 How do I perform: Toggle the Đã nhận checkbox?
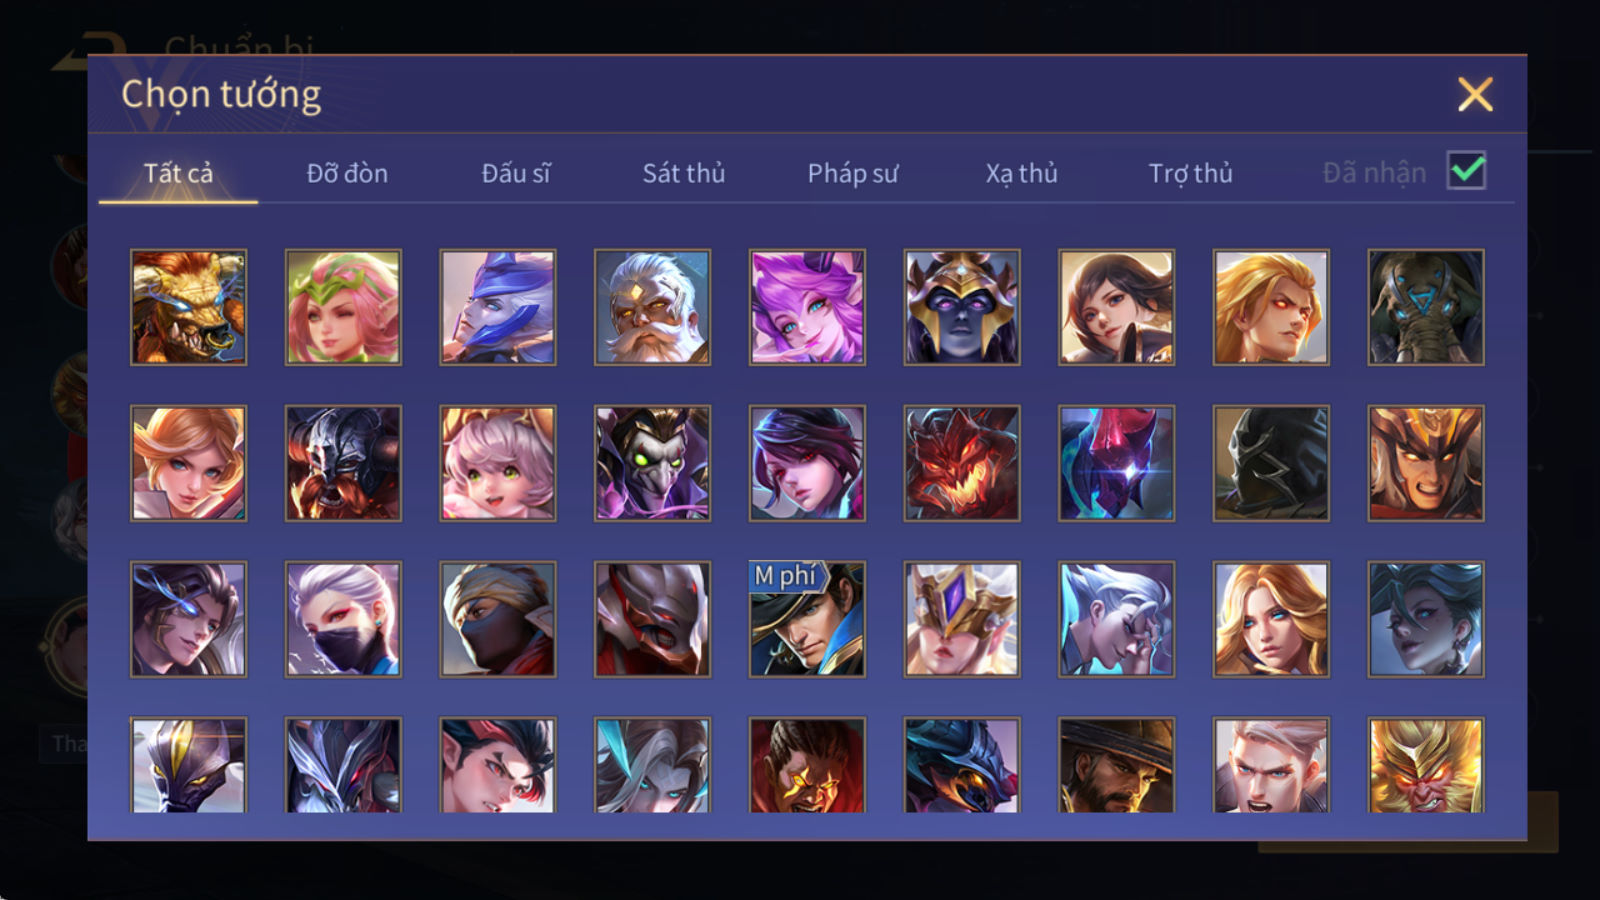(x=1466, y=171)
